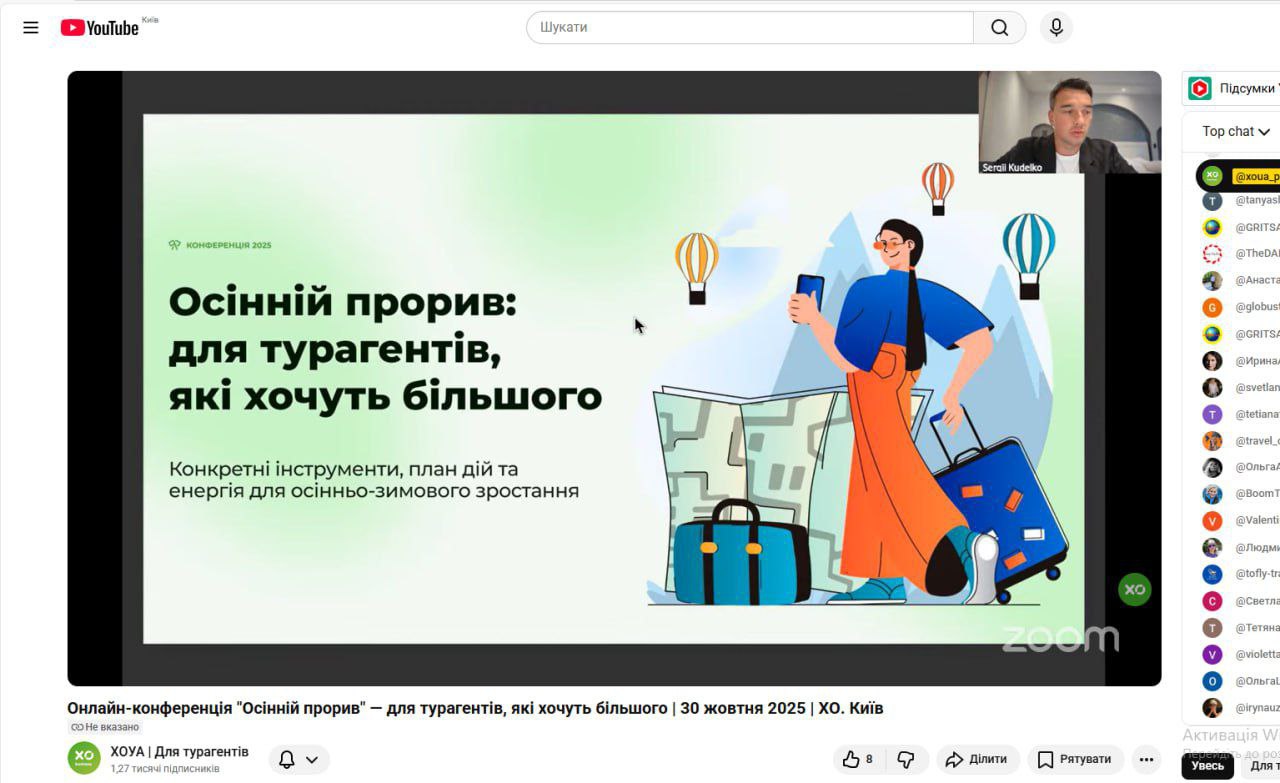
Task: Share the video using Ділити button
Action: (x=976, y=760)
